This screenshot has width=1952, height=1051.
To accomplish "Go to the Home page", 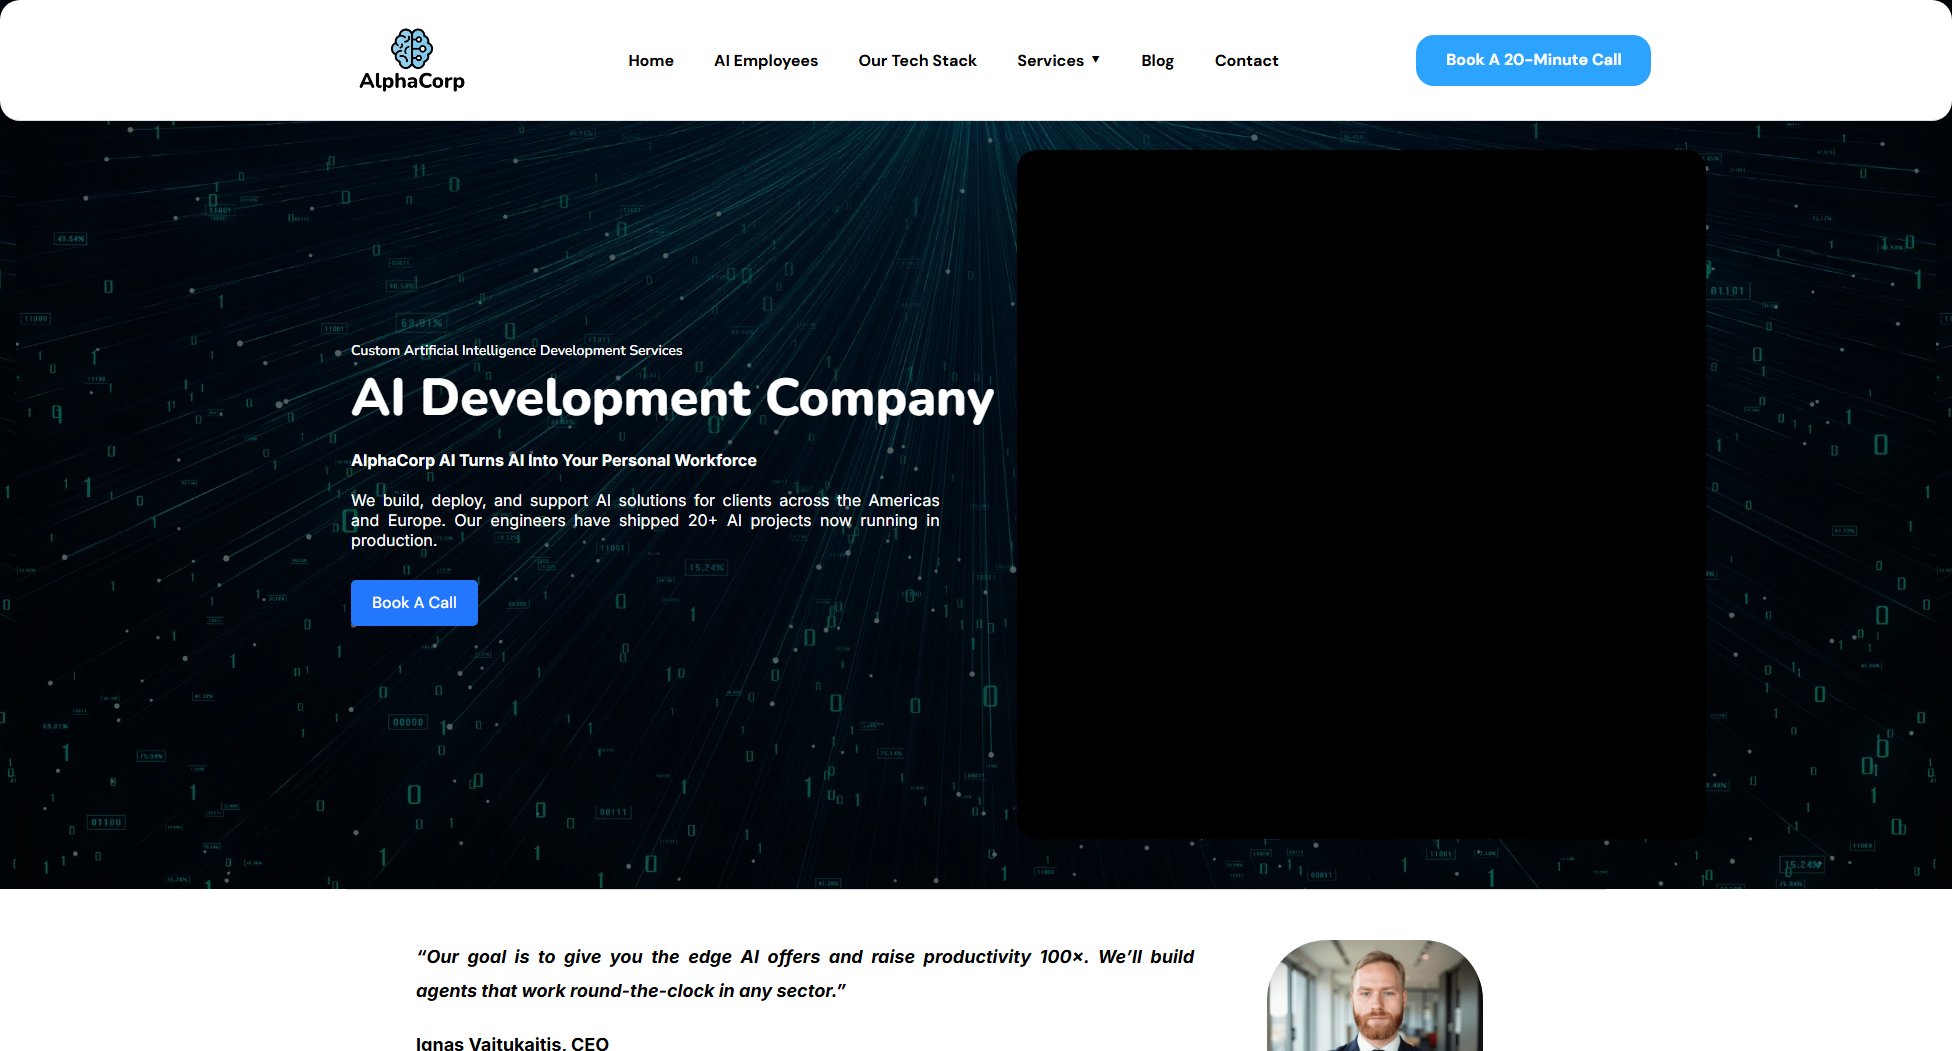I will click(650, 61).
